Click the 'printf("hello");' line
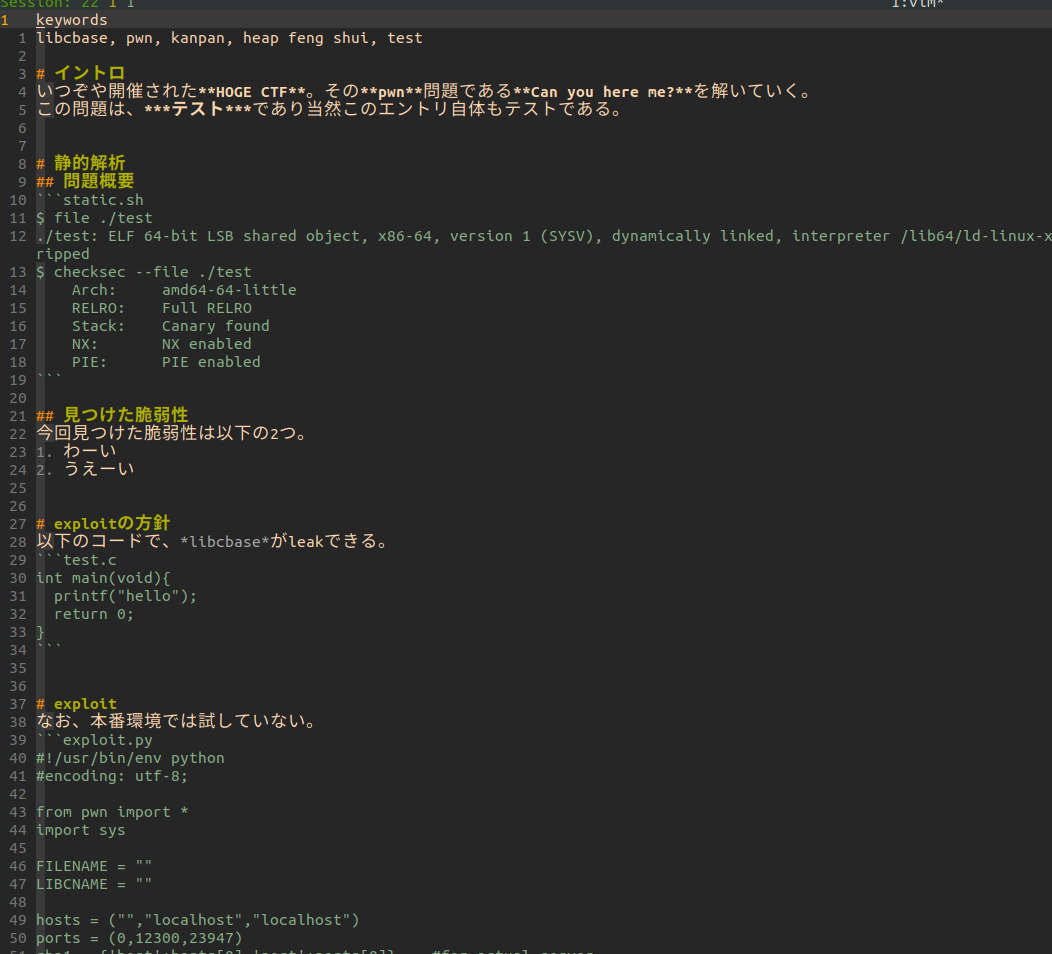1052x954 pixels. [x=125, y=596]
